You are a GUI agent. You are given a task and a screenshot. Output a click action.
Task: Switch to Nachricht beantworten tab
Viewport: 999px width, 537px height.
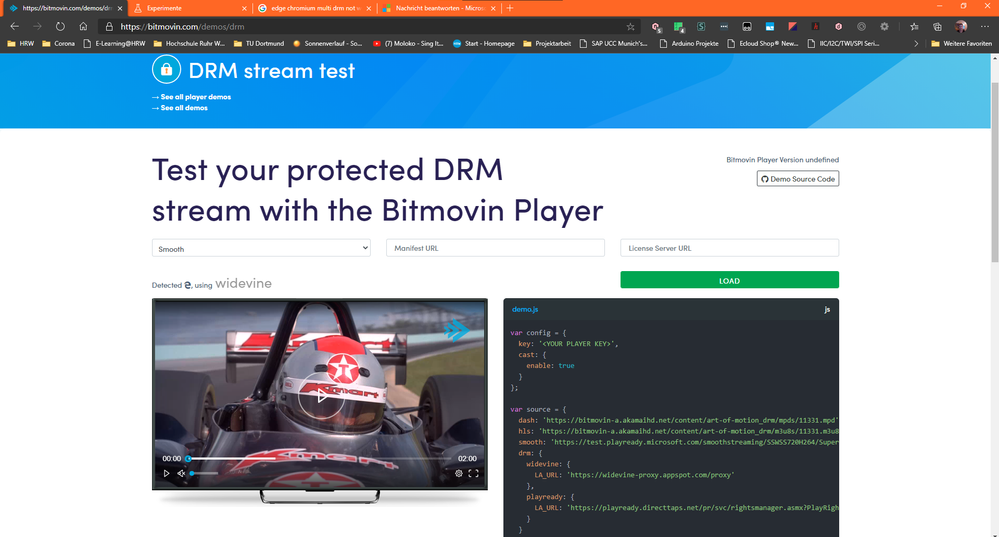pyautogui.click(x=438, y=8)
